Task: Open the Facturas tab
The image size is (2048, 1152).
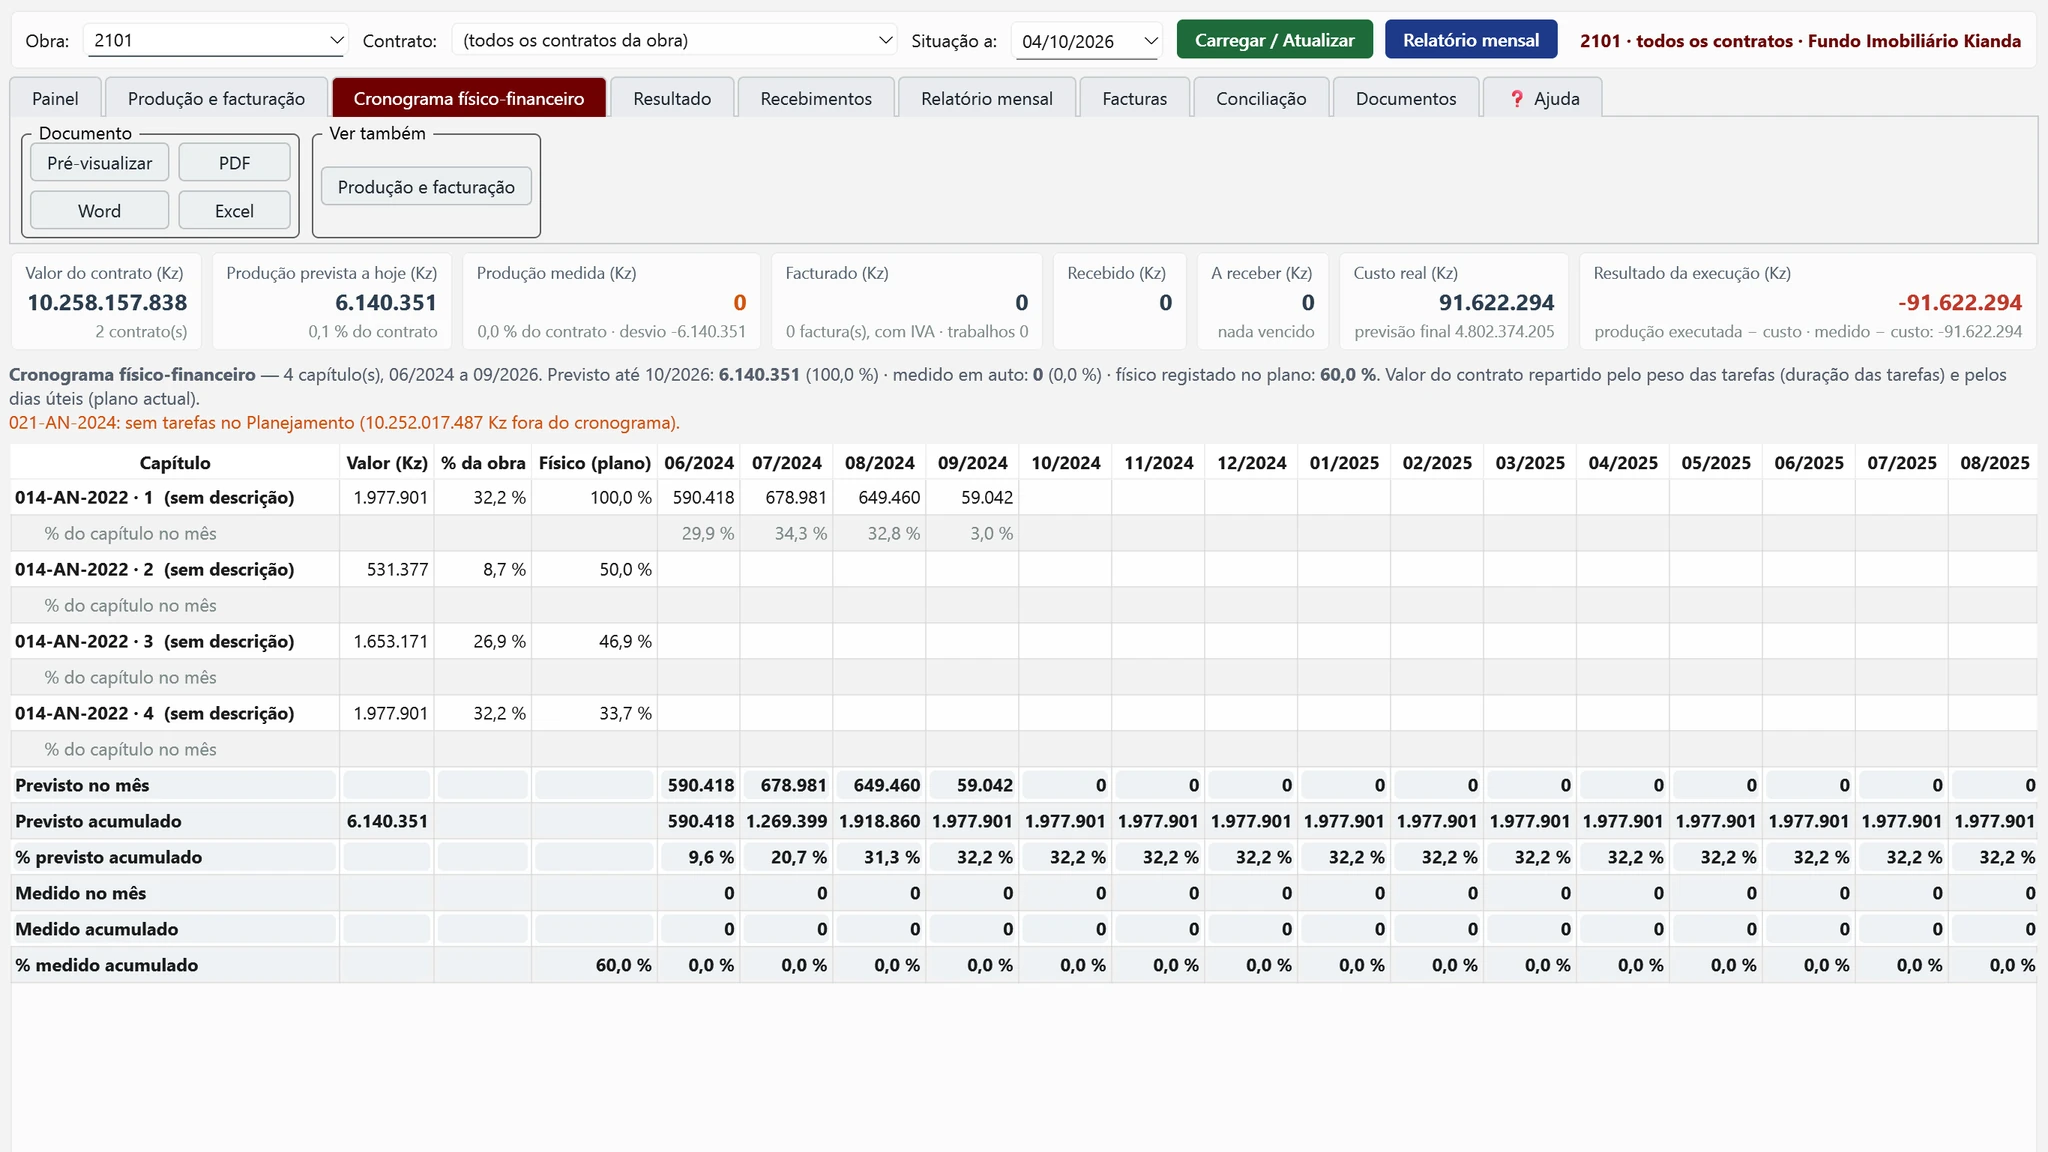Action: 1134,98
